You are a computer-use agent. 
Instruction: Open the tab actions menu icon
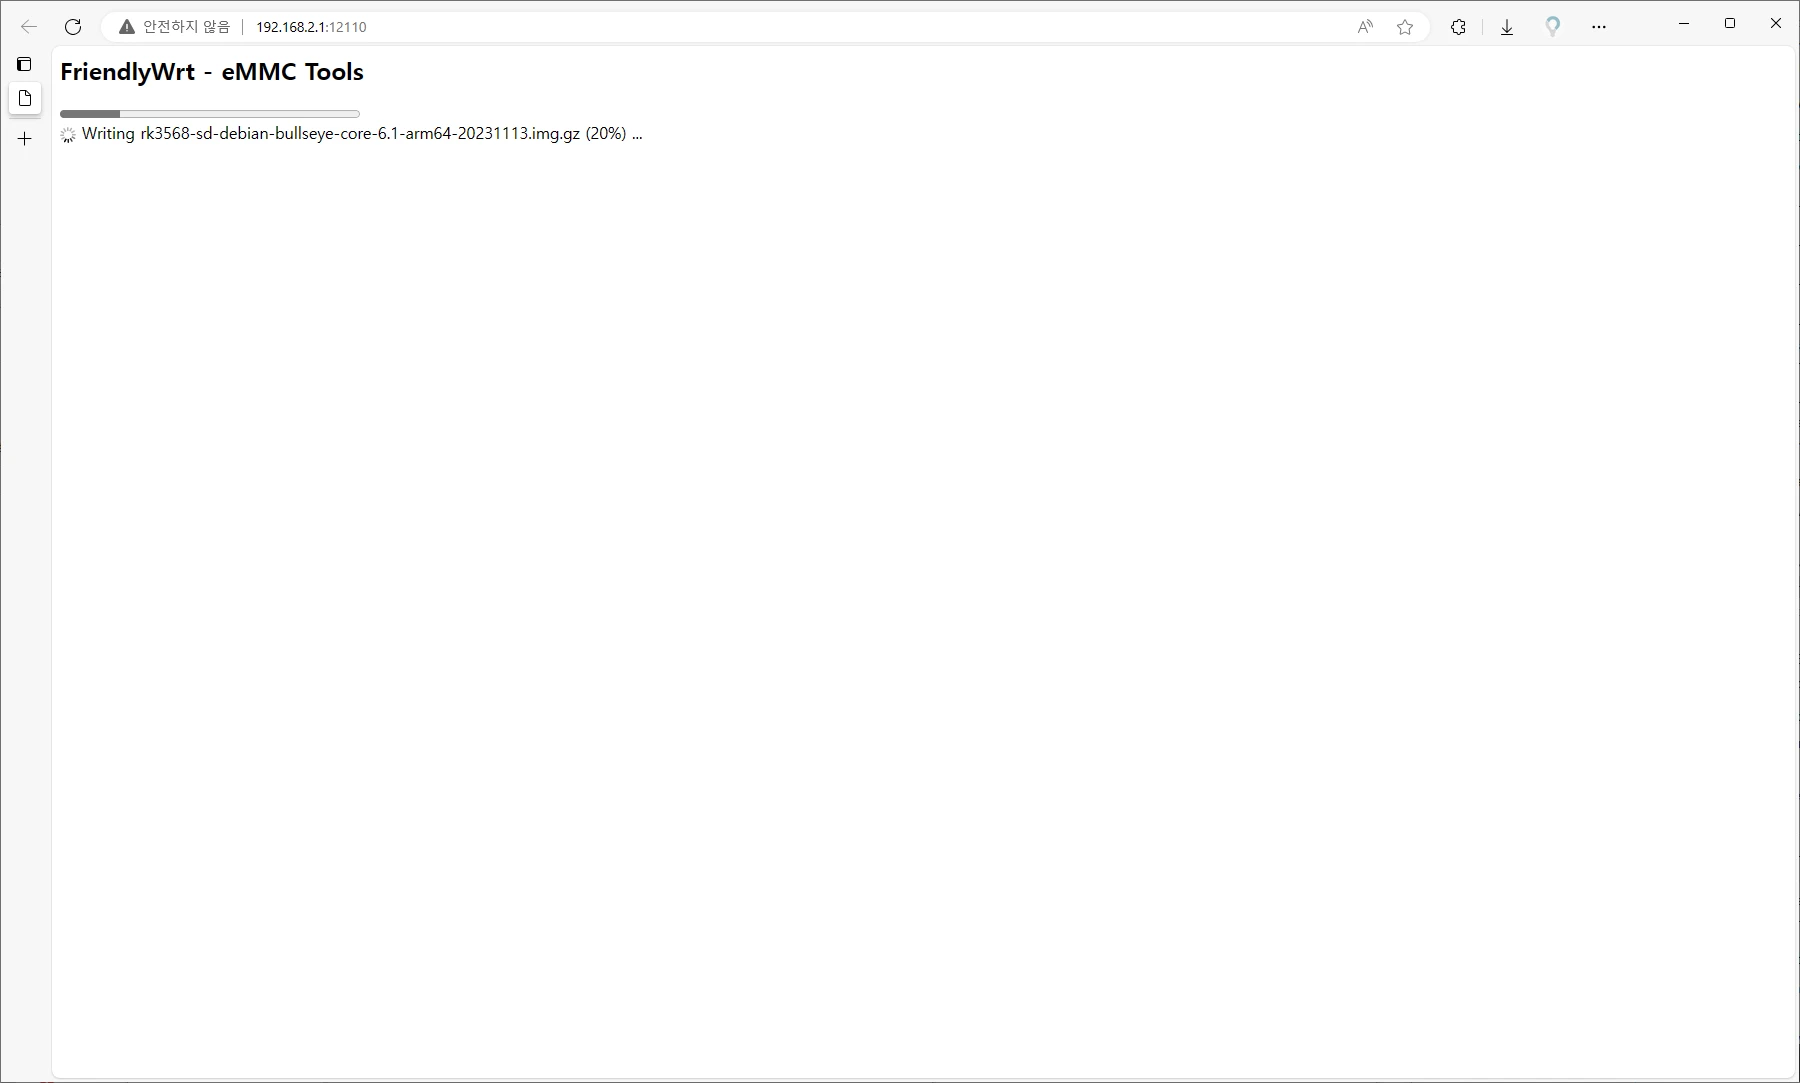point(24,64)
